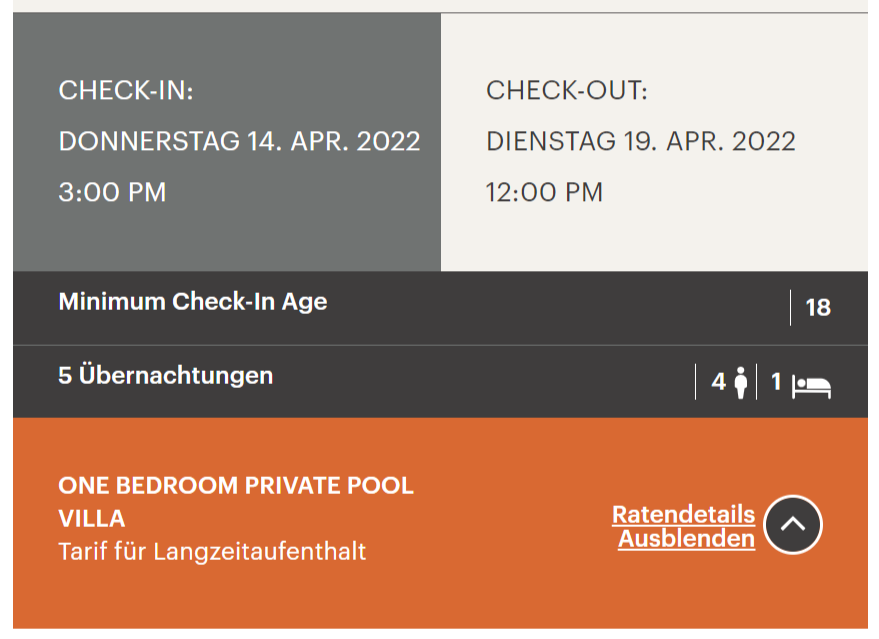
Task: Select check-in date Donnerstag 14. Apr. 2022
Action: (239, 141)
